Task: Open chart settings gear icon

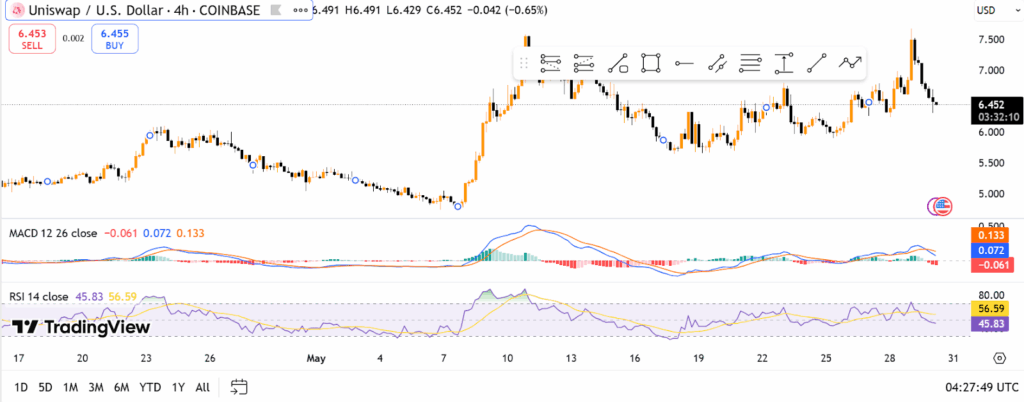Action: (x=999, y=358)
